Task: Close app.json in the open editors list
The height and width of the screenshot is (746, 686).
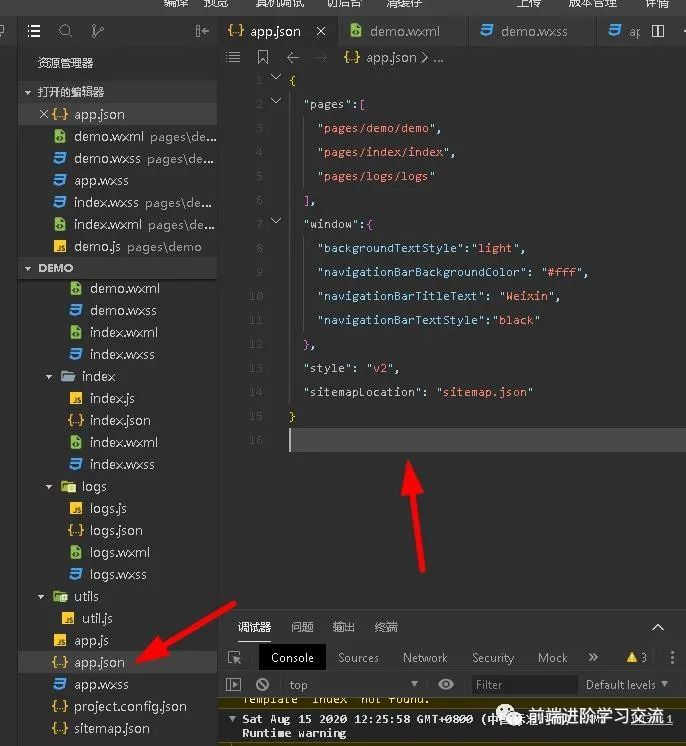Action: pos(43,114)
